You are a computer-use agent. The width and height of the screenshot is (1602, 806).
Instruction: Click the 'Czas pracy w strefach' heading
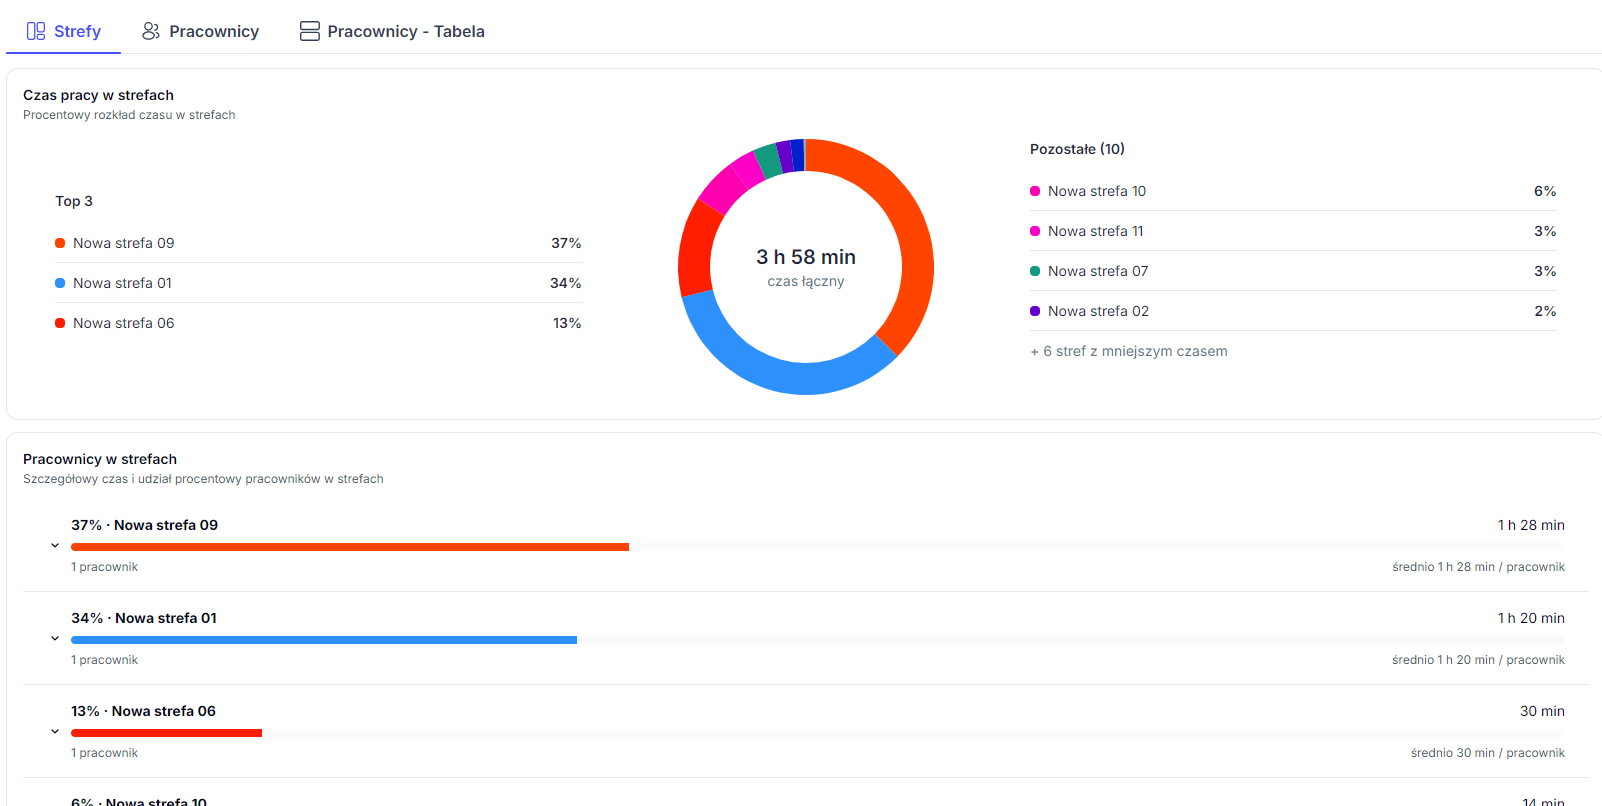click(98, 95)
